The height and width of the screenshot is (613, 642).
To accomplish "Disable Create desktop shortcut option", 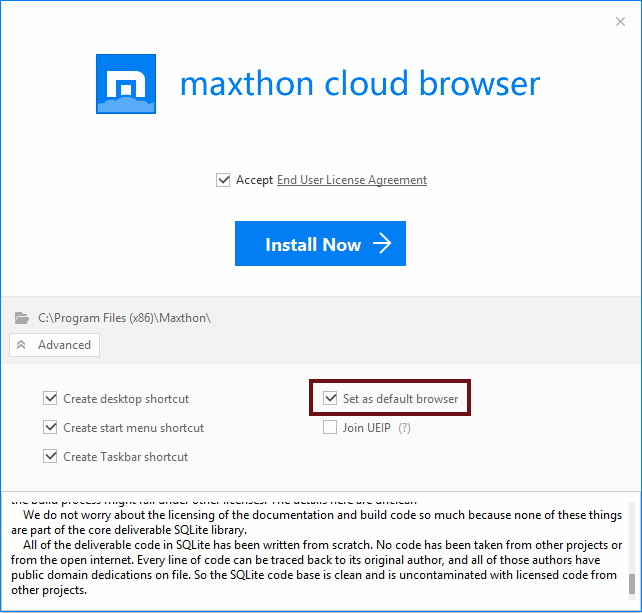I will 50,398.
